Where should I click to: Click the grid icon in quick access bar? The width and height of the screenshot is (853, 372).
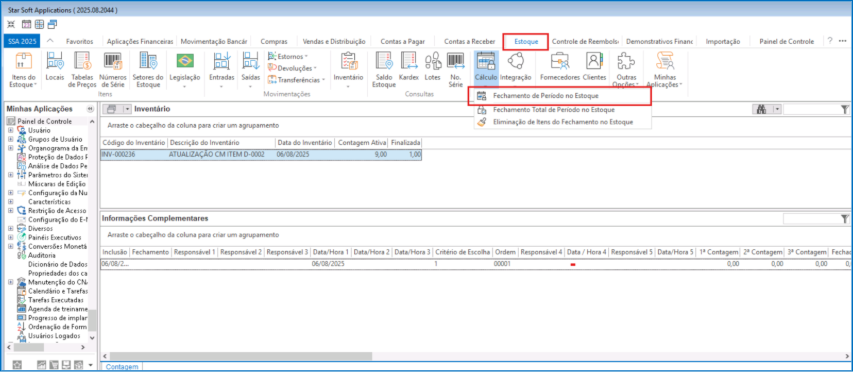[x=39, y=24]
